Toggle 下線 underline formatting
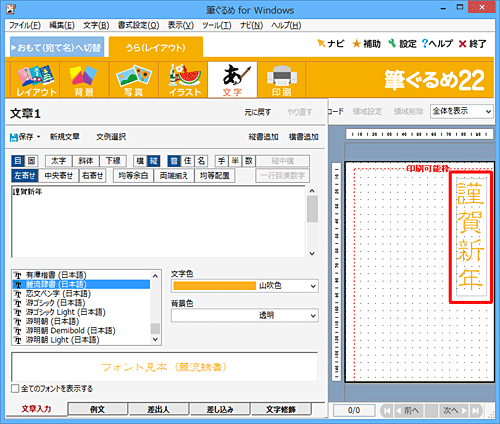The image size is (500, 424). coord(113,161)
